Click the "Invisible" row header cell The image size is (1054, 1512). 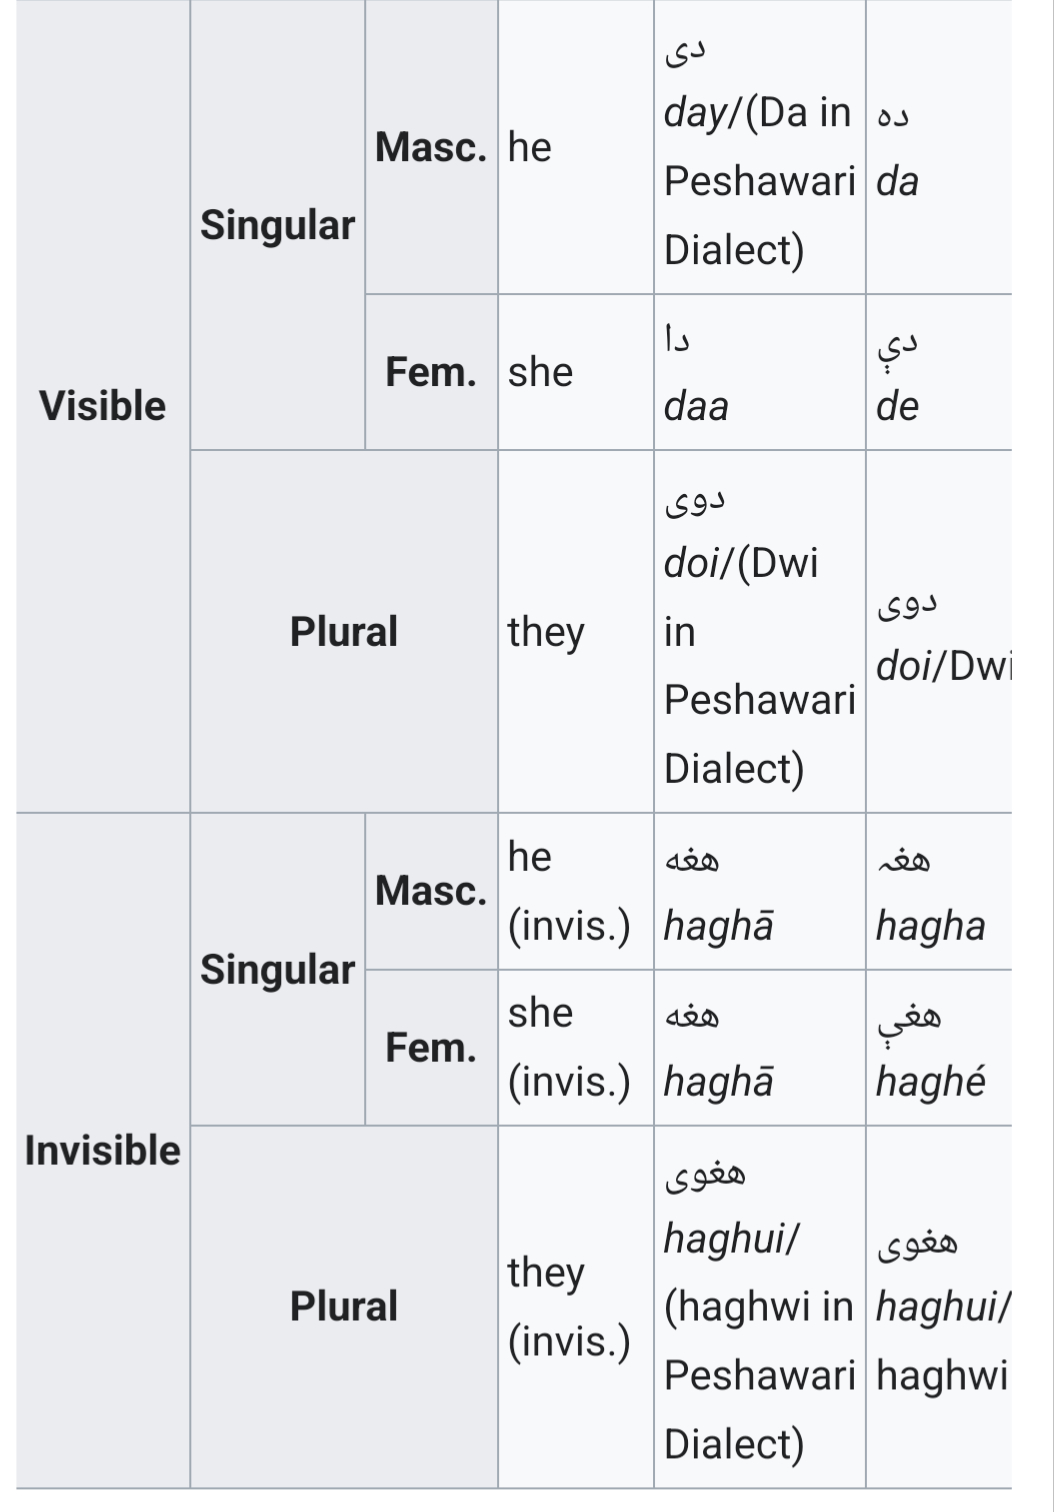click(x=102, y=1150)
